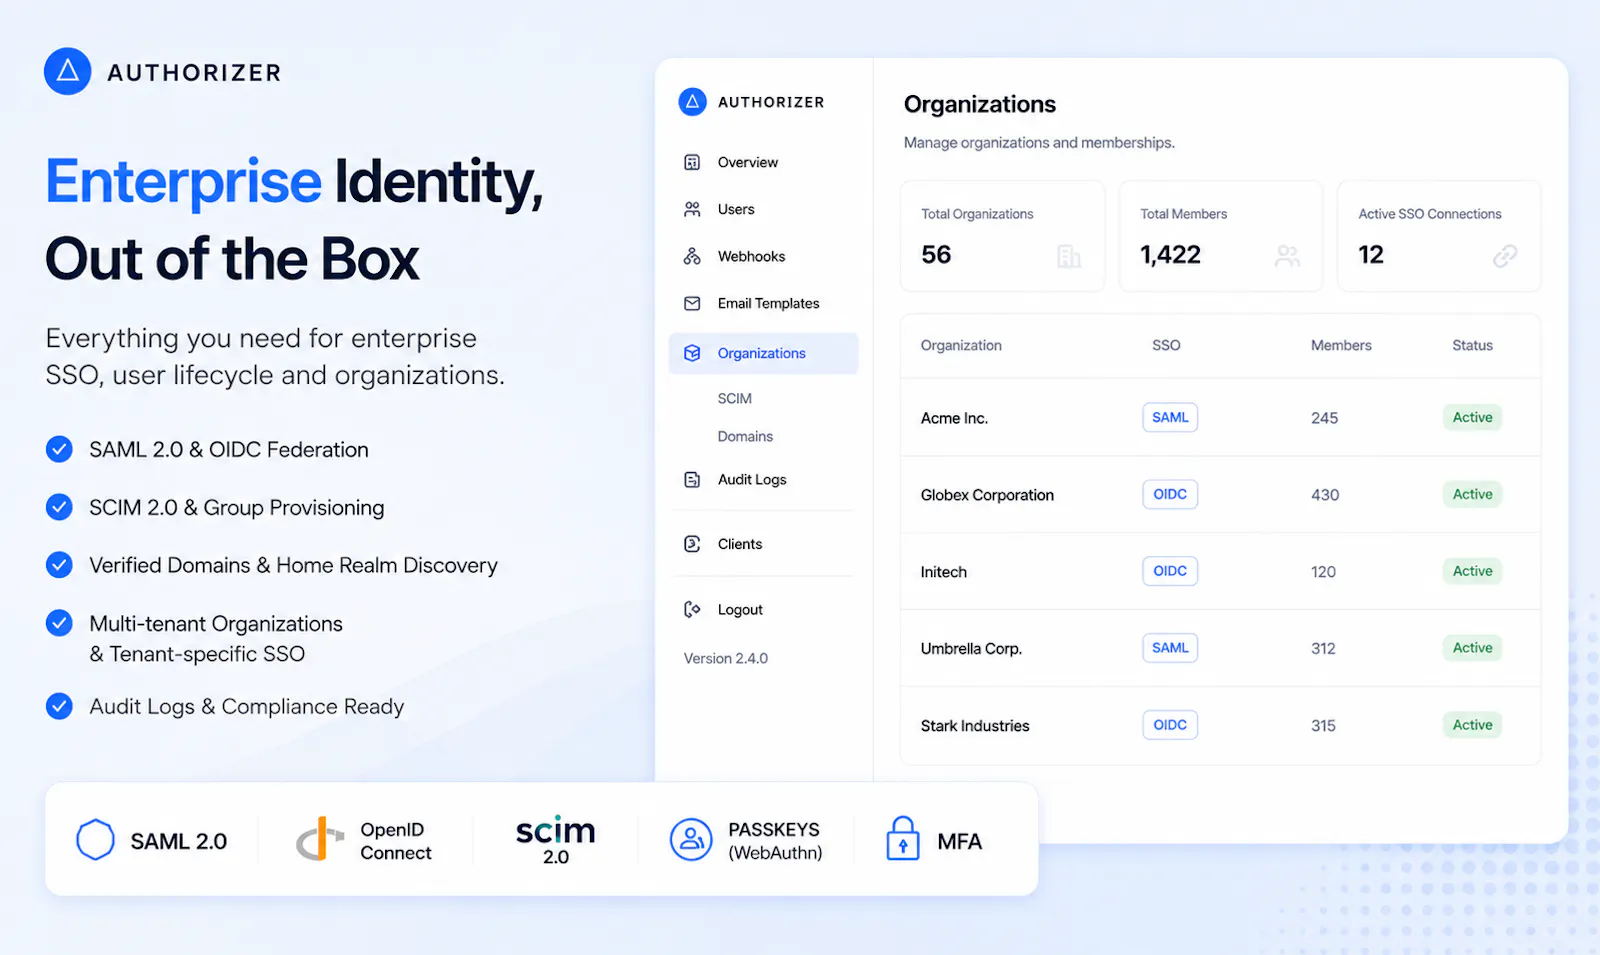
Task: Click the OIDC badge for Initech
Action: pos(1170,571)
